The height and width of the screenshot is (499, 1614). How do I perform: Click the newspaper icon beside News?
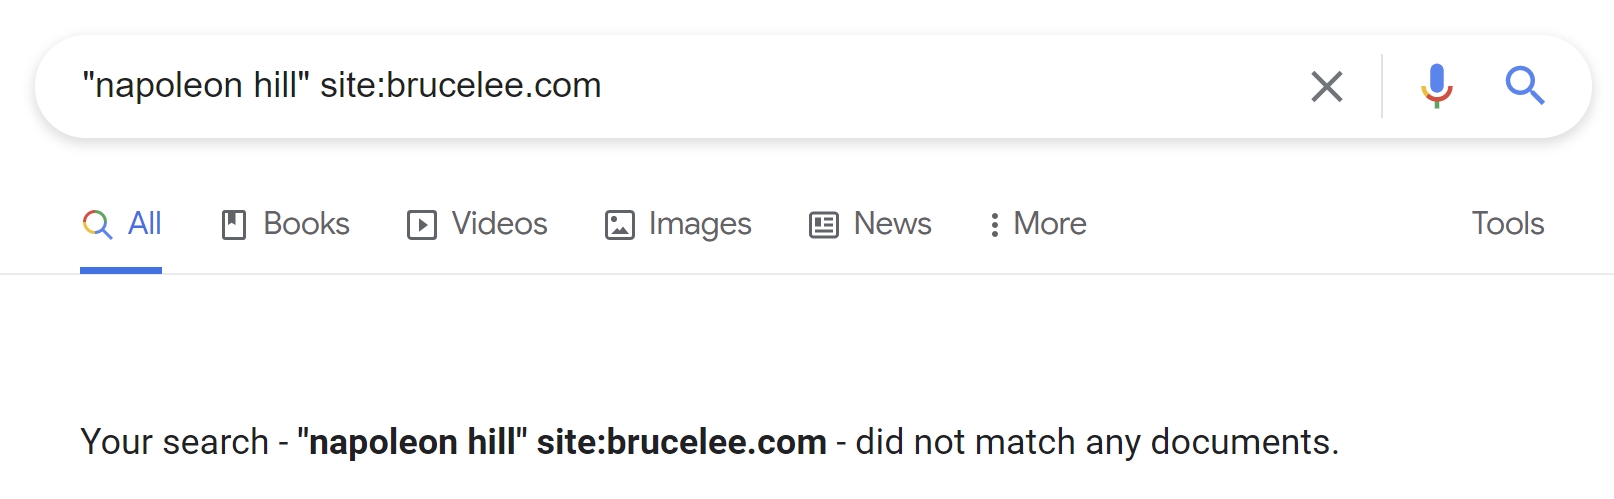click(x=823, y=225)
